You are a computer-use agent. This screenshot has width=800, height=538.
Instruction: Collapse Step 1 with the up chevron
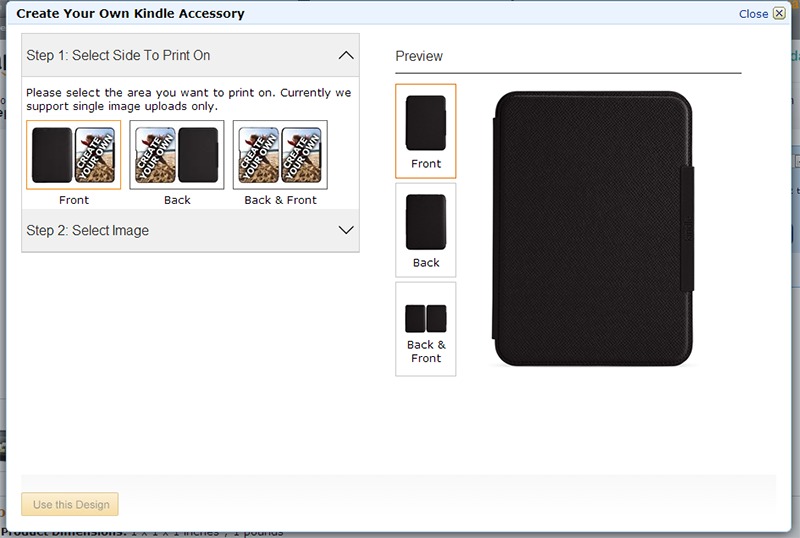click(346, 55)
